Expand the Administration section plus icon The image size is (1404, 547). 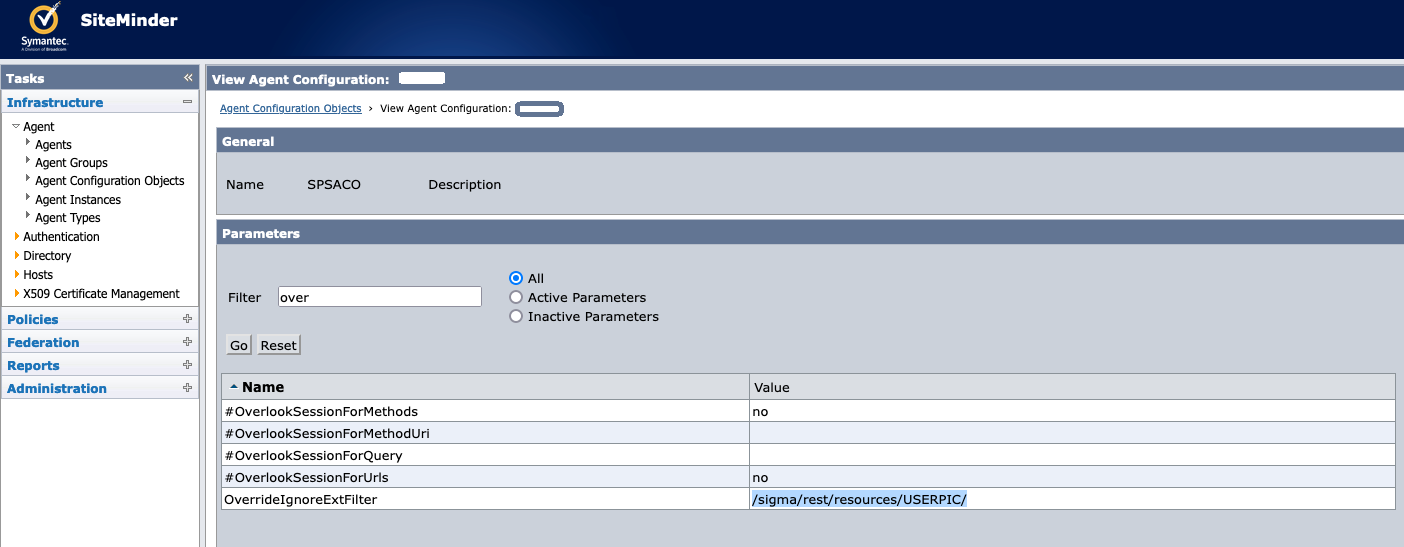pyautogui.click(x=187, y=388)
